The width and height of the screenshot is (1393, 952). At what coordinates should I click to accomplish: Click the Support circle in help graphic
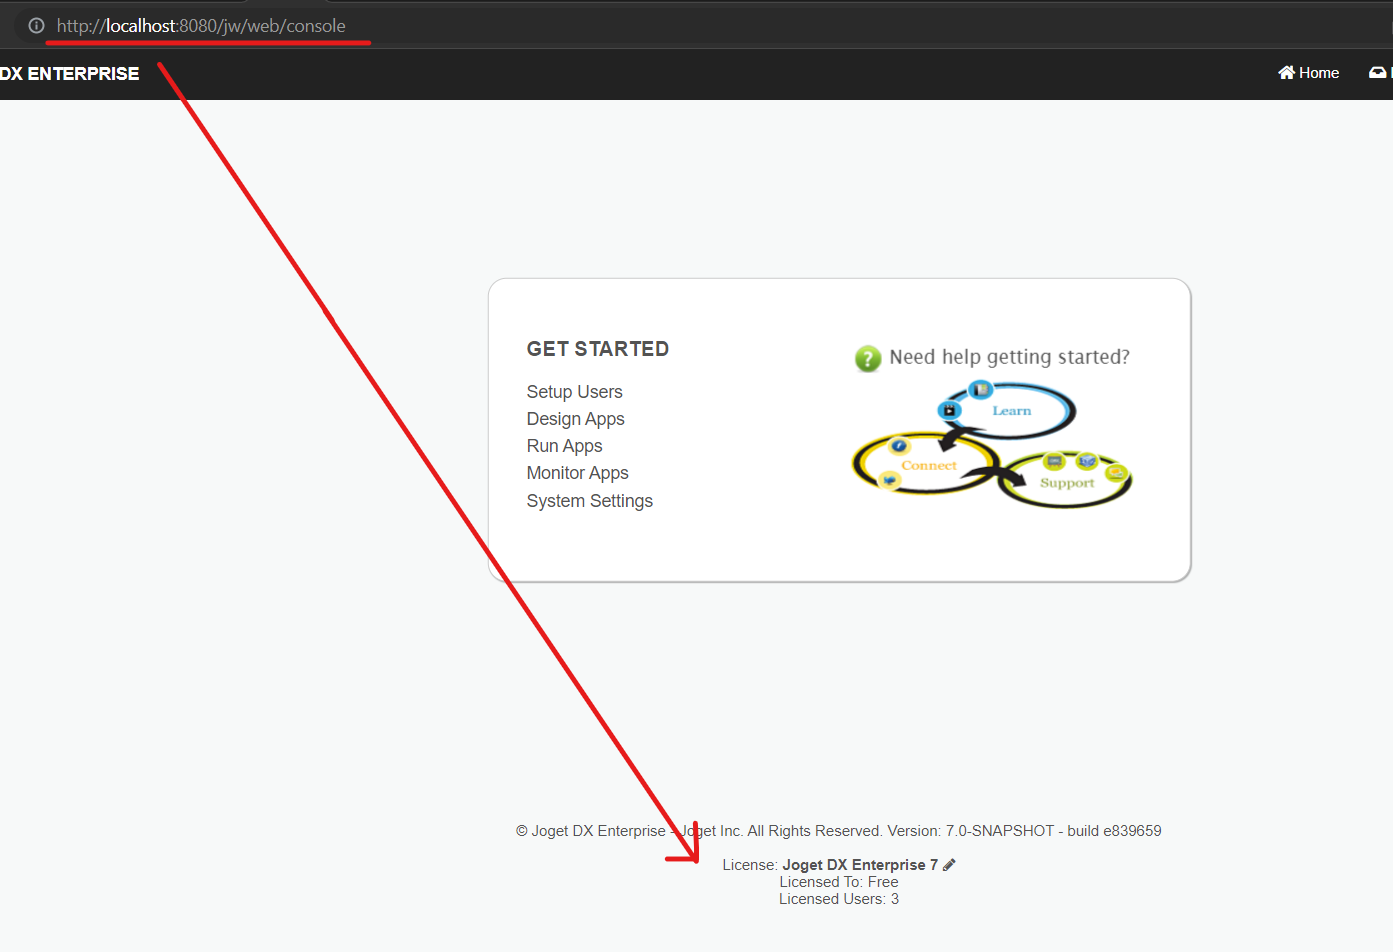(x=1065, y=481)
